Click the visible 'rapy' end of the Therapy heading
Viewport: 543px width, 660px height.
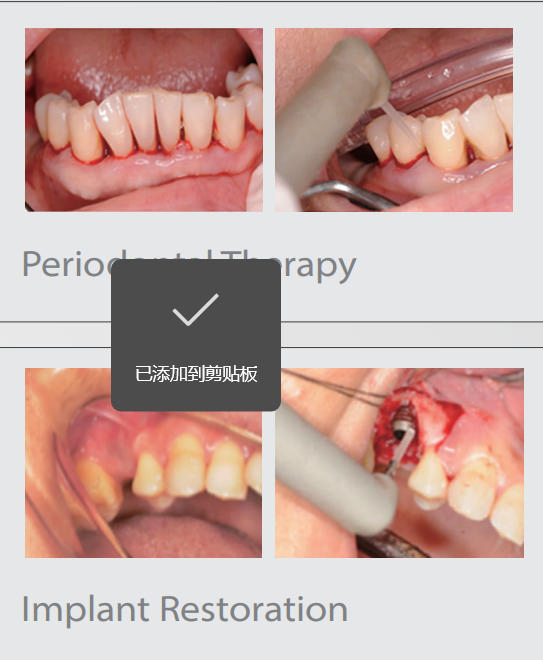coord(319,267)
